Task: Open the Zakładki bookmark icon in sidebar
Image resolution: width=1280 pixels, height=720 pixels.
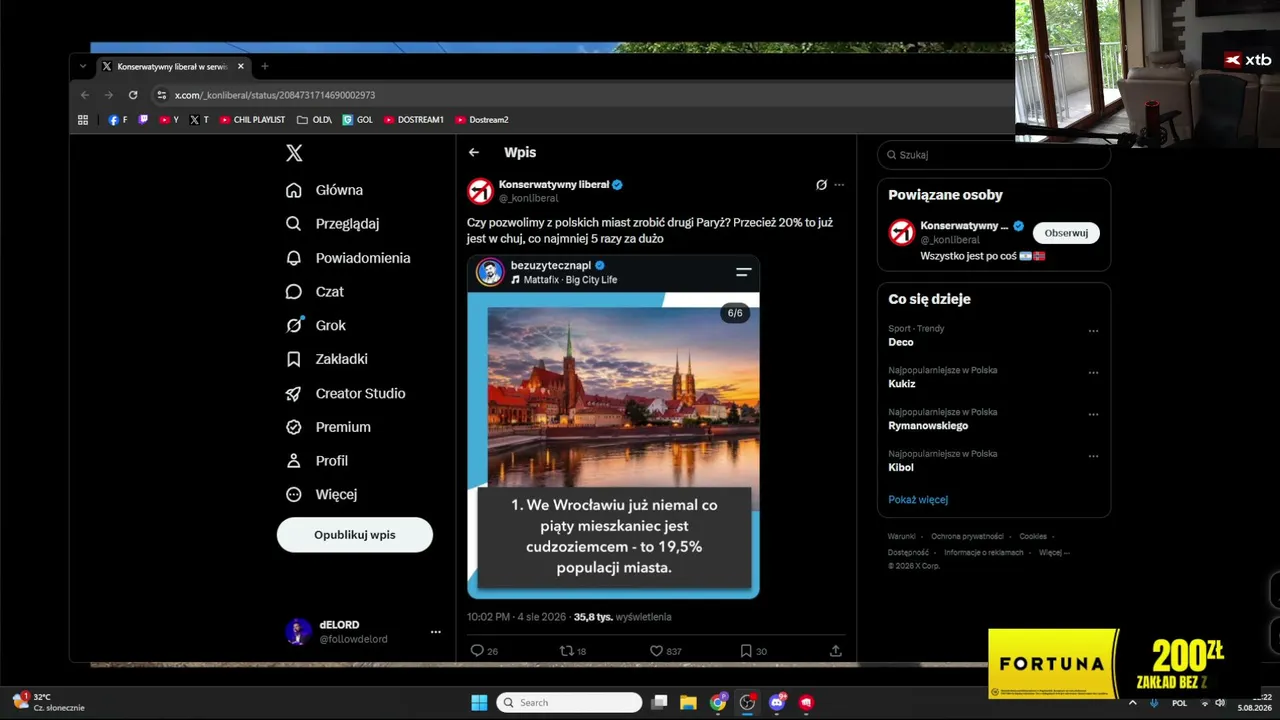Action: [x=293, y=359]
